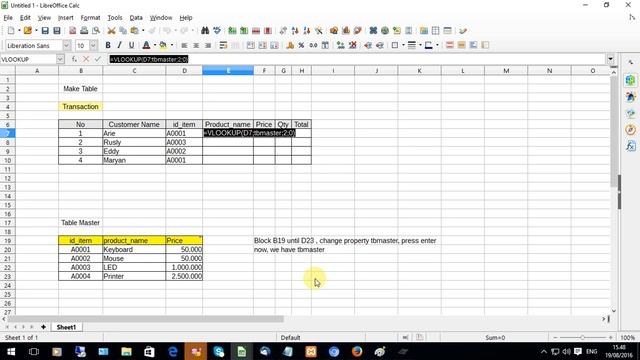640x360 pixels.
Task: Save the spreadsheet with the Save icon
Action: coord(45,31)
